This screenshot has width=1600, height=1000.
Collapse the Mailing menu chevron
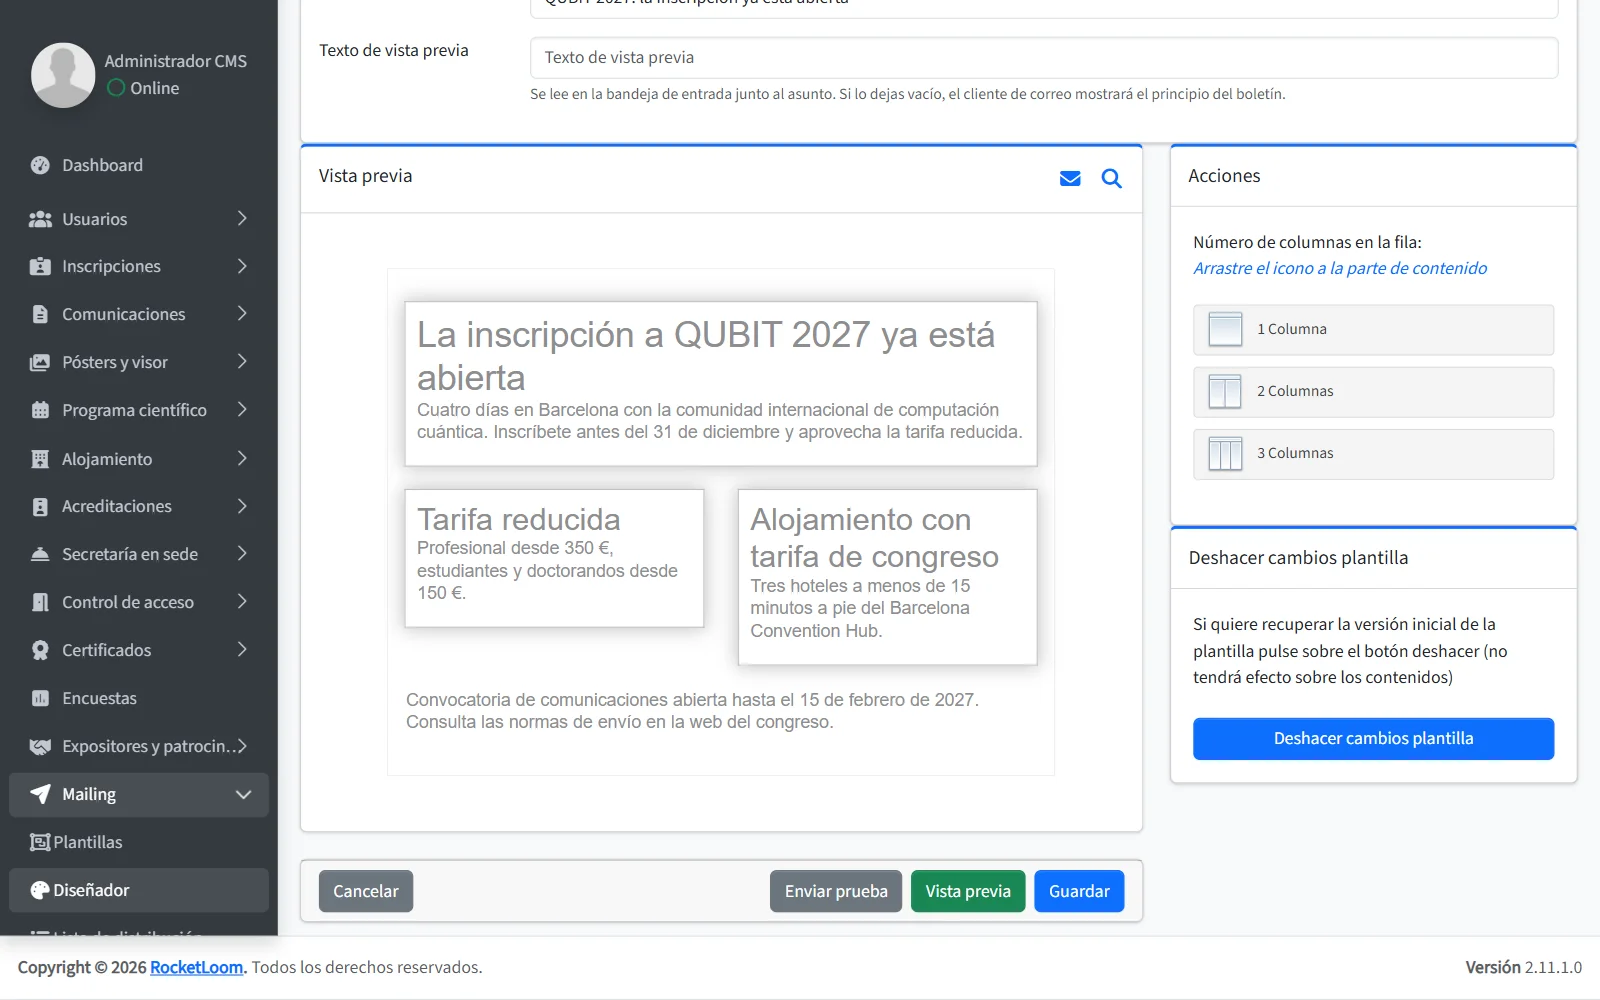[x=243, y=795]
